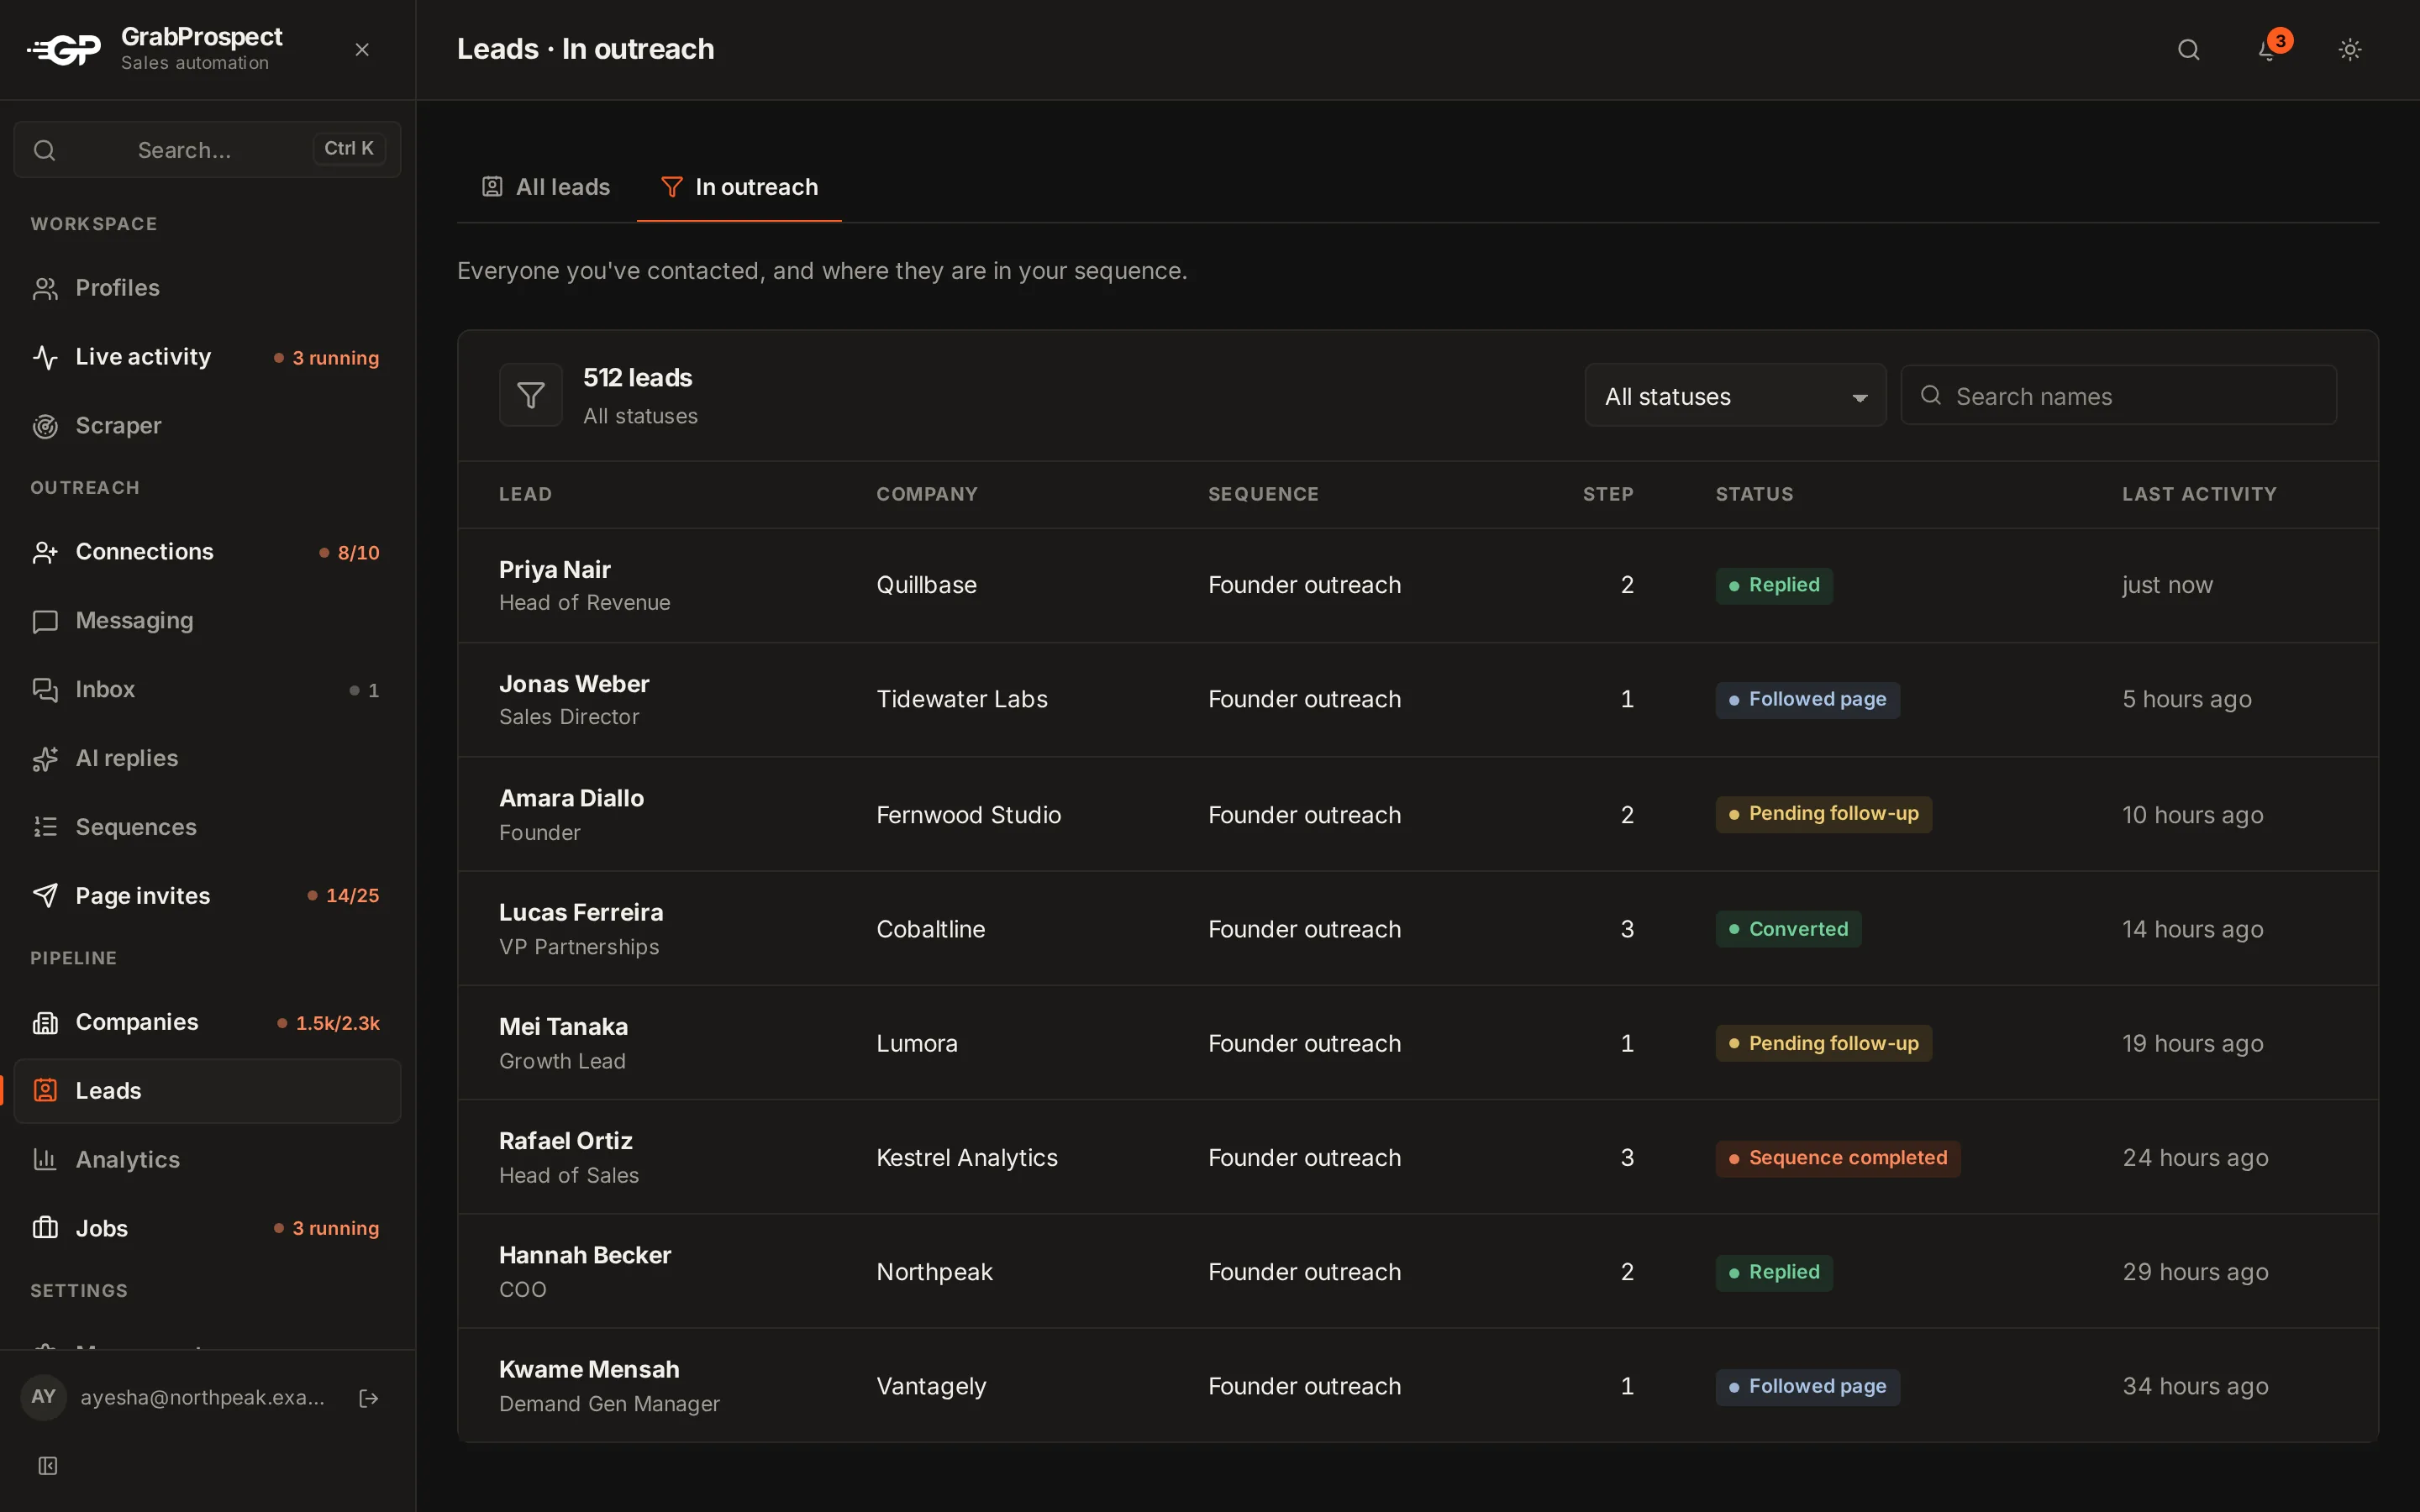The image size is (2420, 1512).
Task: Open Messaging from sidebar
Action: 207,621
